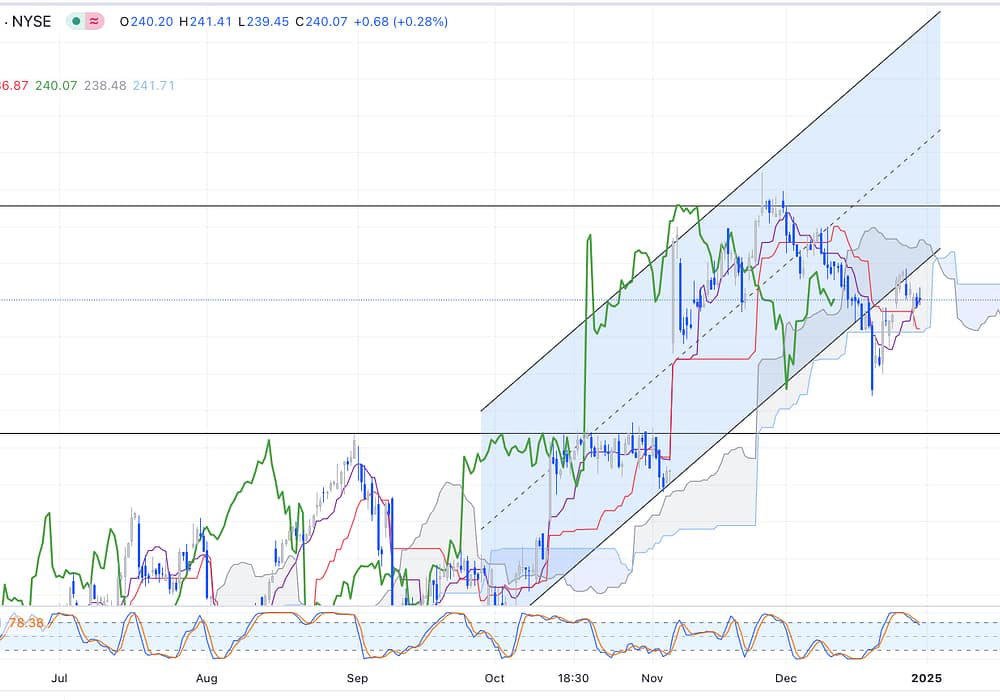Click the 2025 label on the time axis
1000x700 pixels.
926,678
